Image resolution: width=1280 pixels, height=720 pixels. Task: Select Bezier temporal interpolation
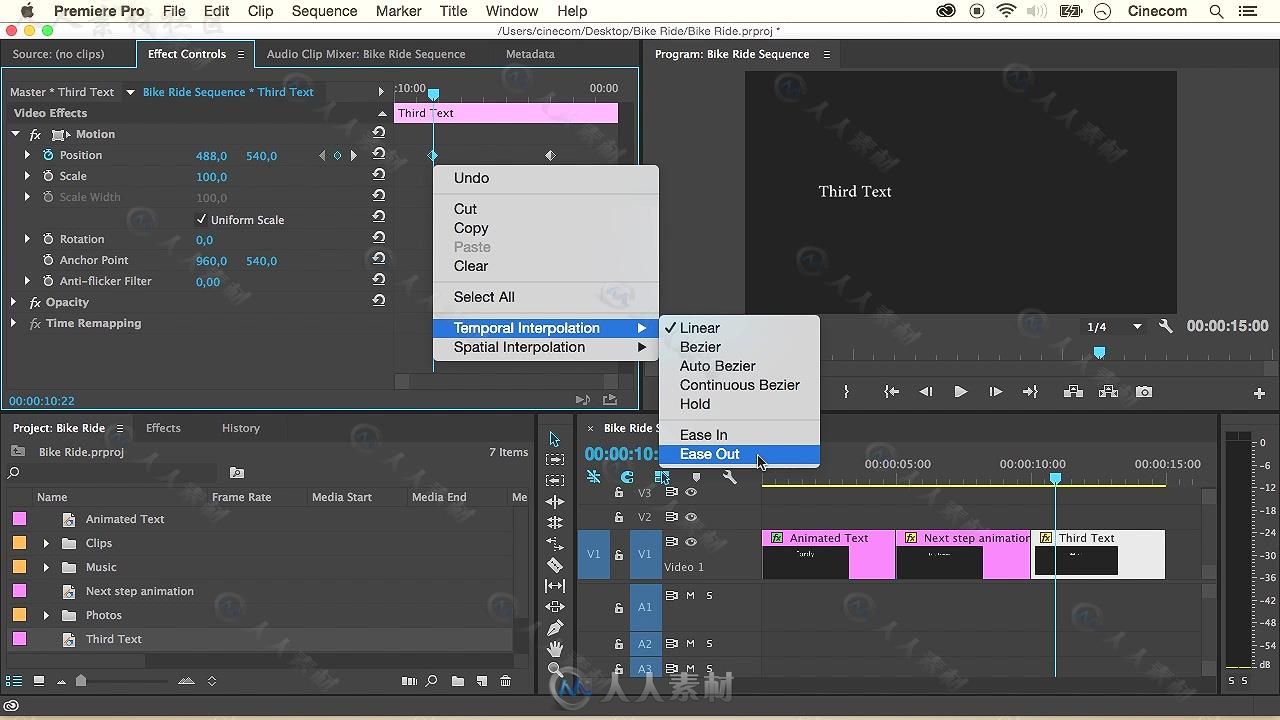[x=740, y=347]
